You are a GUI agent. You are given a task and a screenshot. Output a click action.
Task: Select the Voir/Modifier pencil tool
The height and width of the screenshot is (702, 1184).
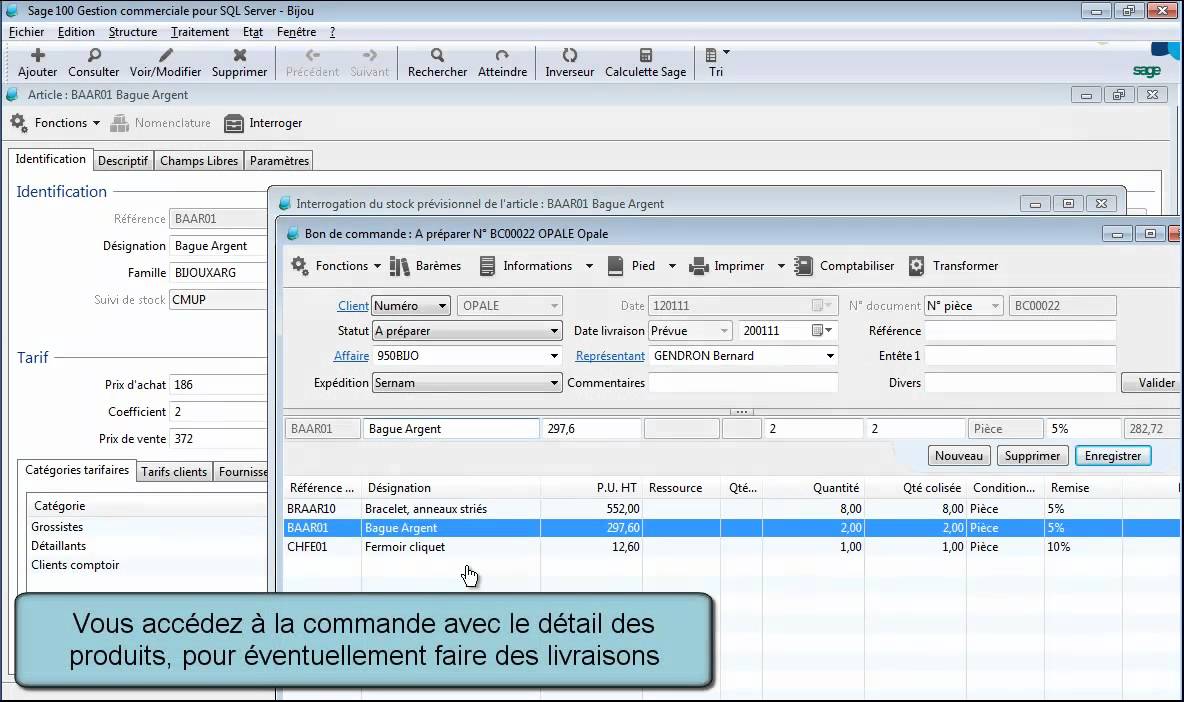(165, 55)
